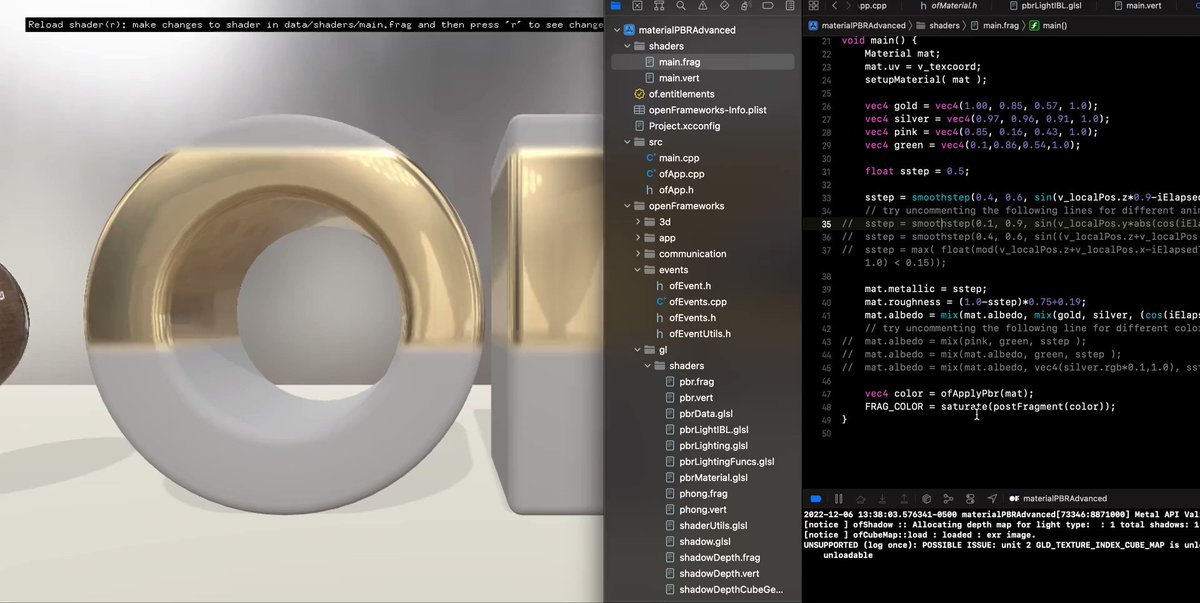Open the Find navigator magnifier icon

(x=680, y=6)
